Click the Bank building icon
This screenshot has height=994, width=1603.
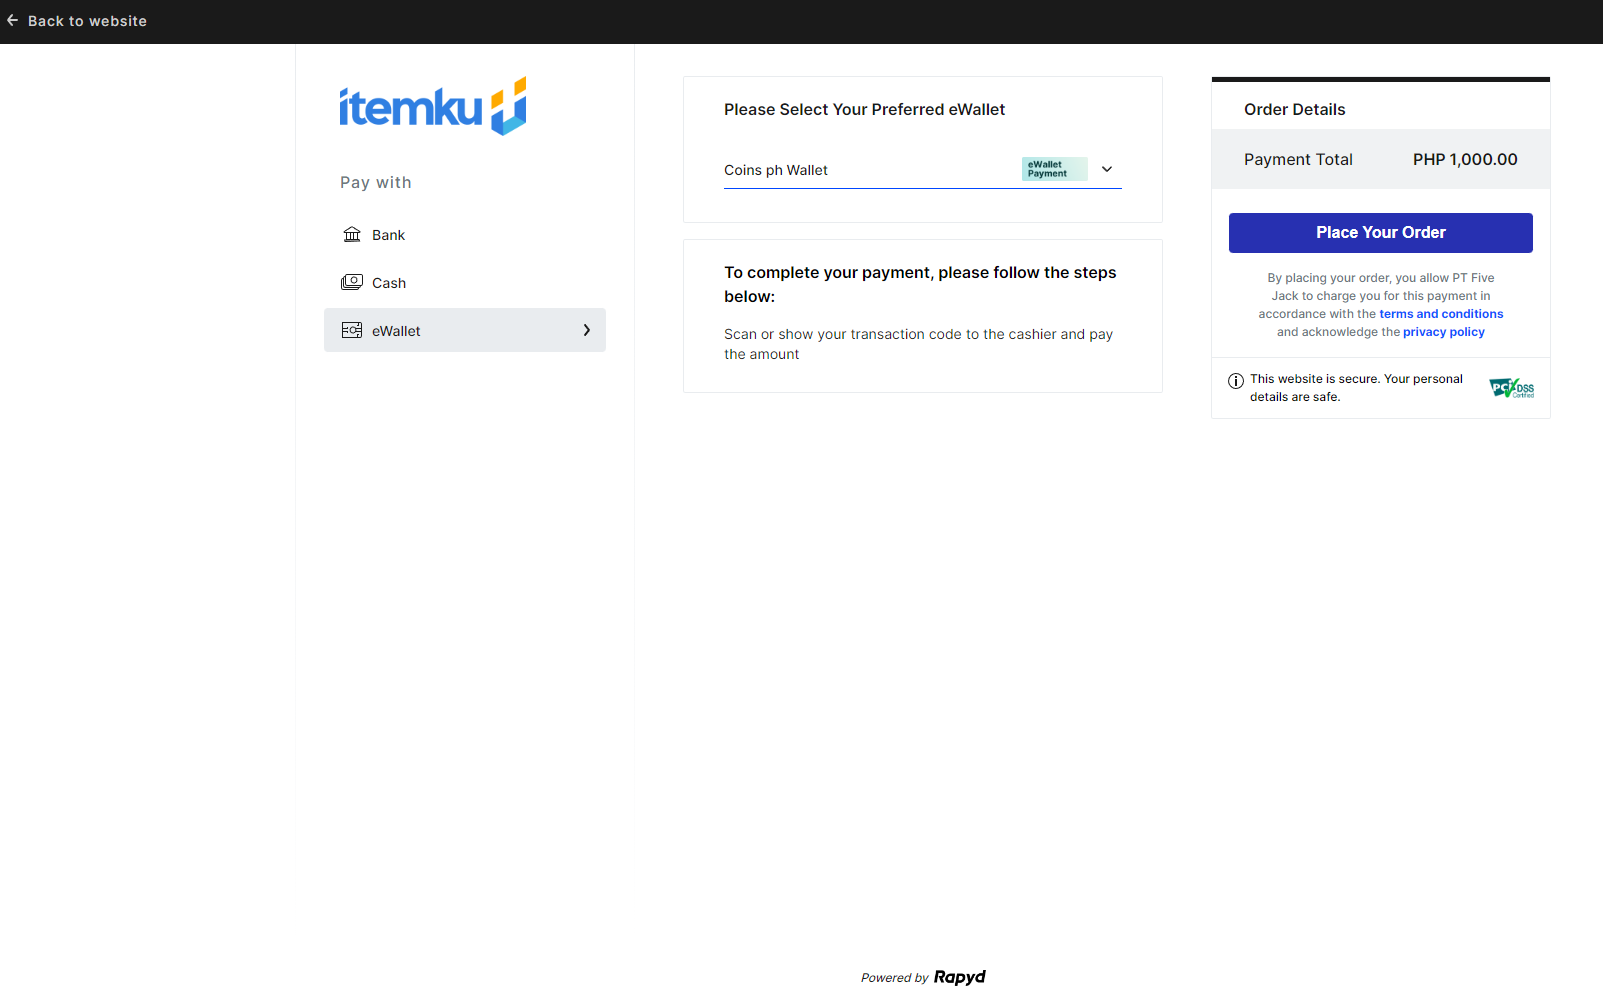[x=352, y=235]
